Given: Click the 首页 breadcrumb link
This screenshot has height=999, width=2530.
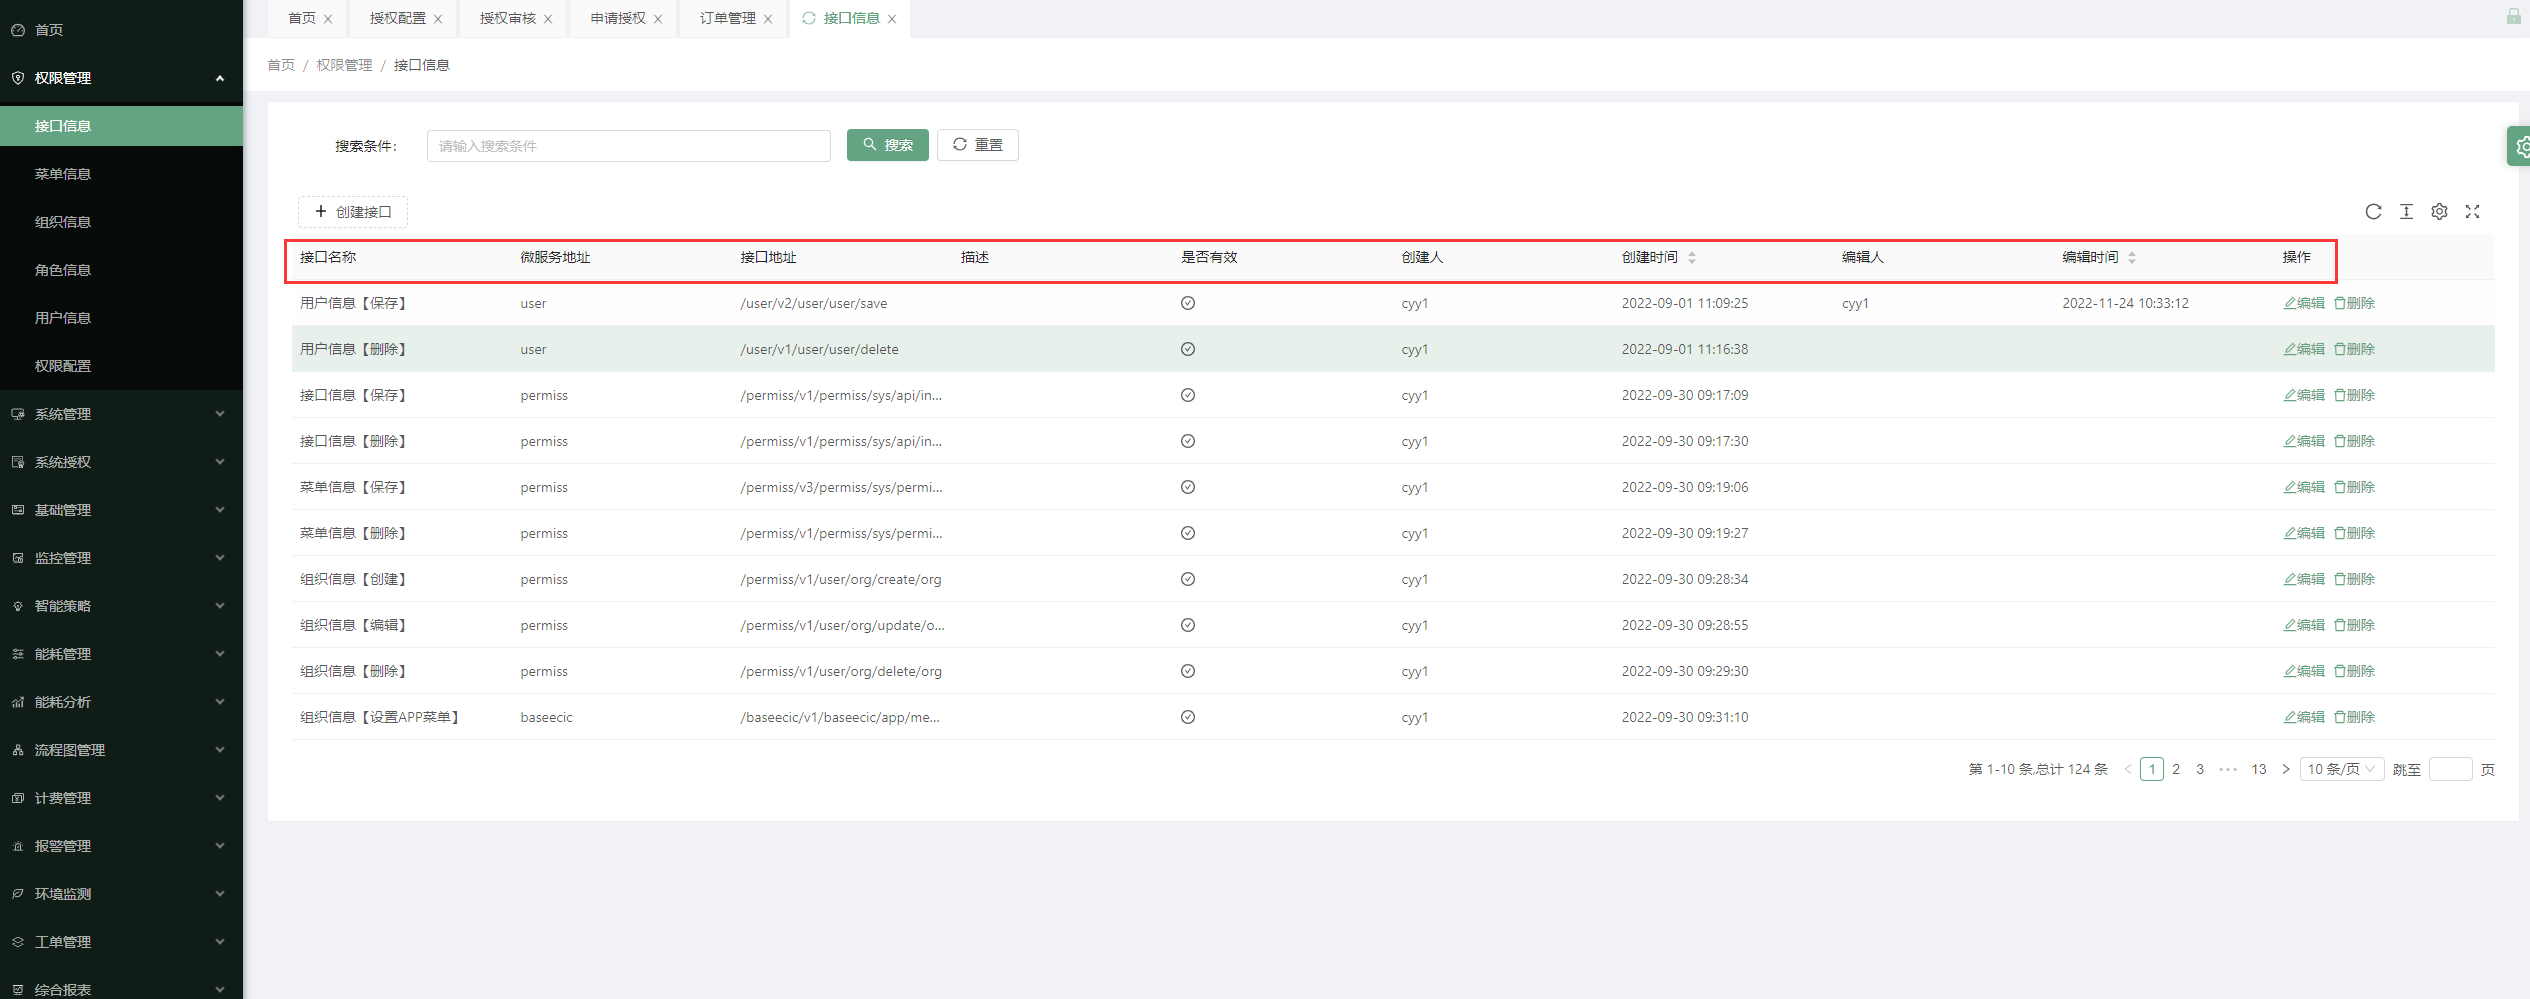Looking at the screenshot, I should pos(281,65).
